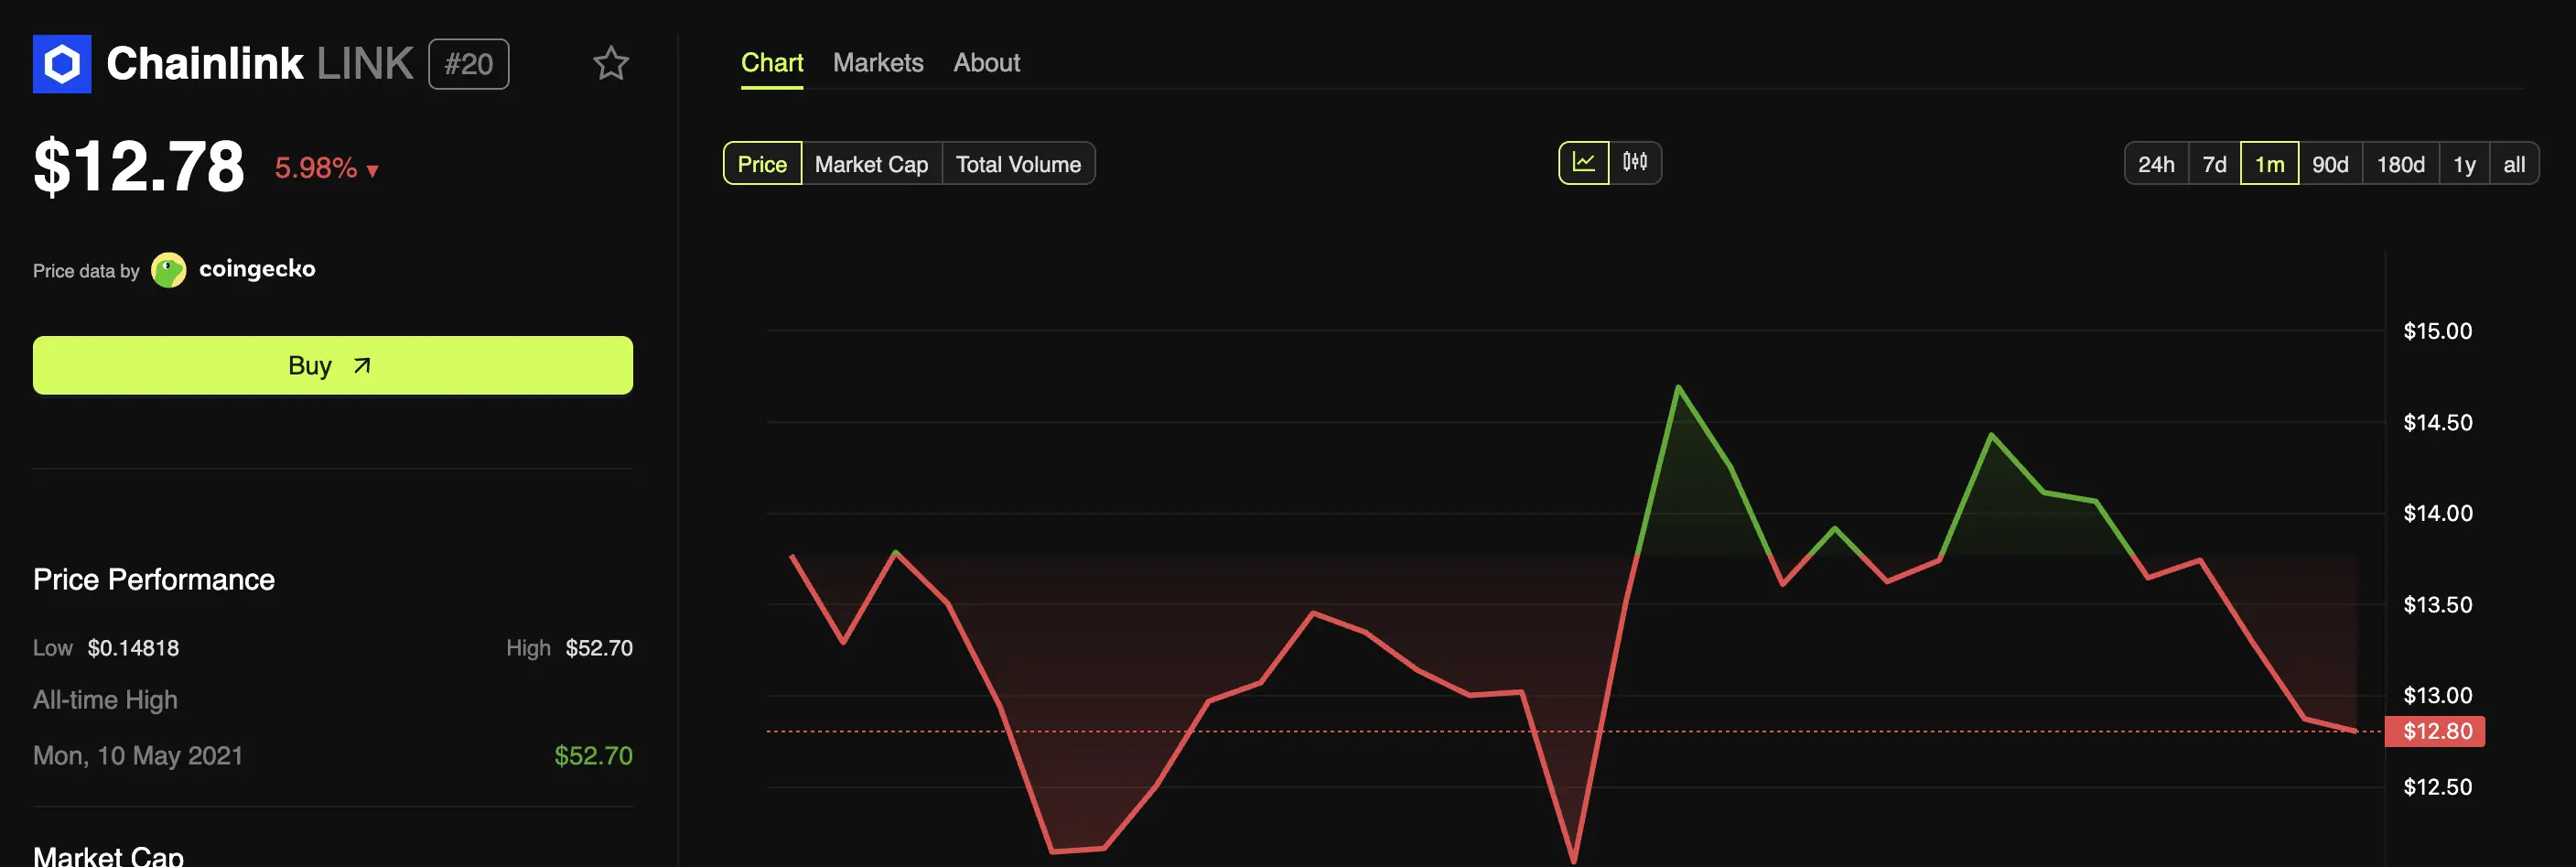Click the arrow icon inside the Buy button

click(x=361, y=365)
